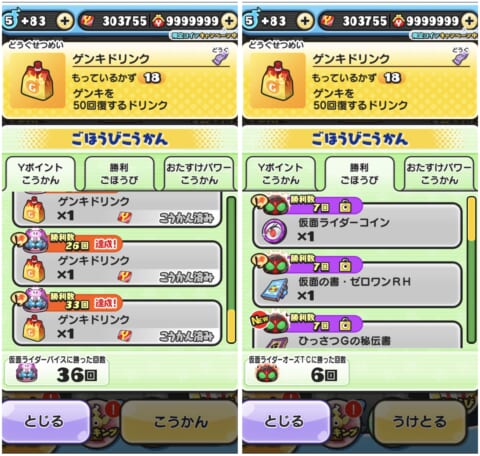Tap the plus icon after 9999999 in left screen
The width and height of the screenshot is (480, 456).
tap(229, 21)
